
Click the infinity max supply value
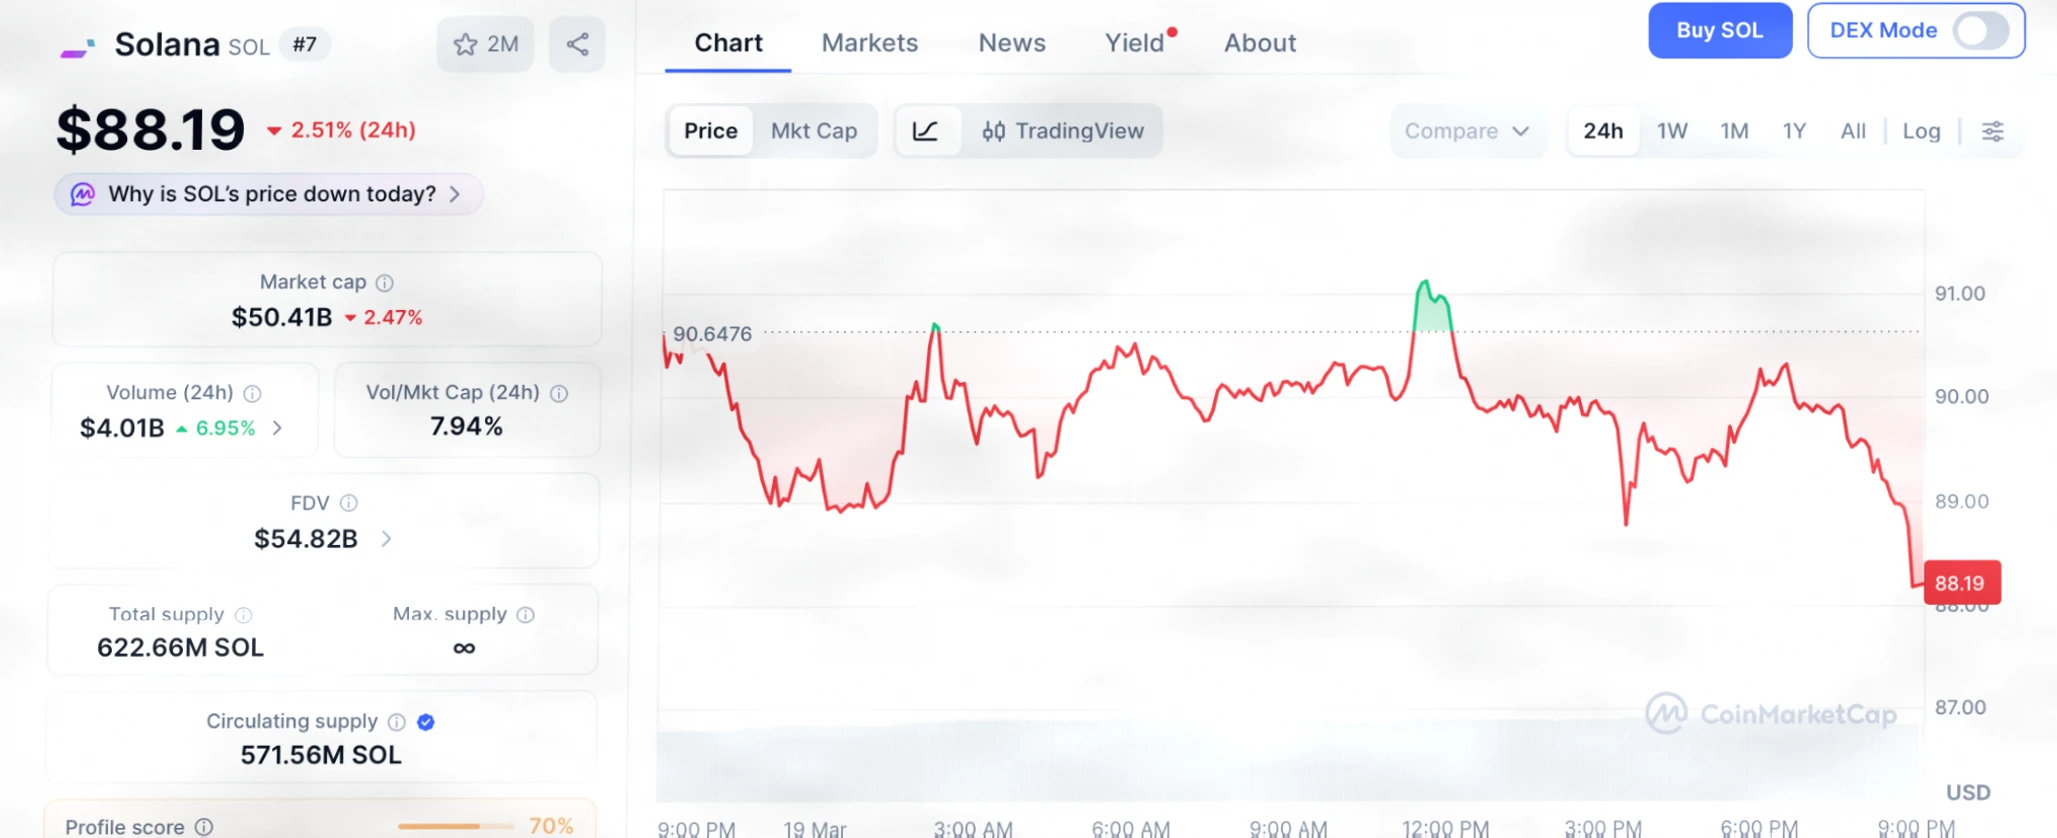pyautogui.click(x=464, y=648)
